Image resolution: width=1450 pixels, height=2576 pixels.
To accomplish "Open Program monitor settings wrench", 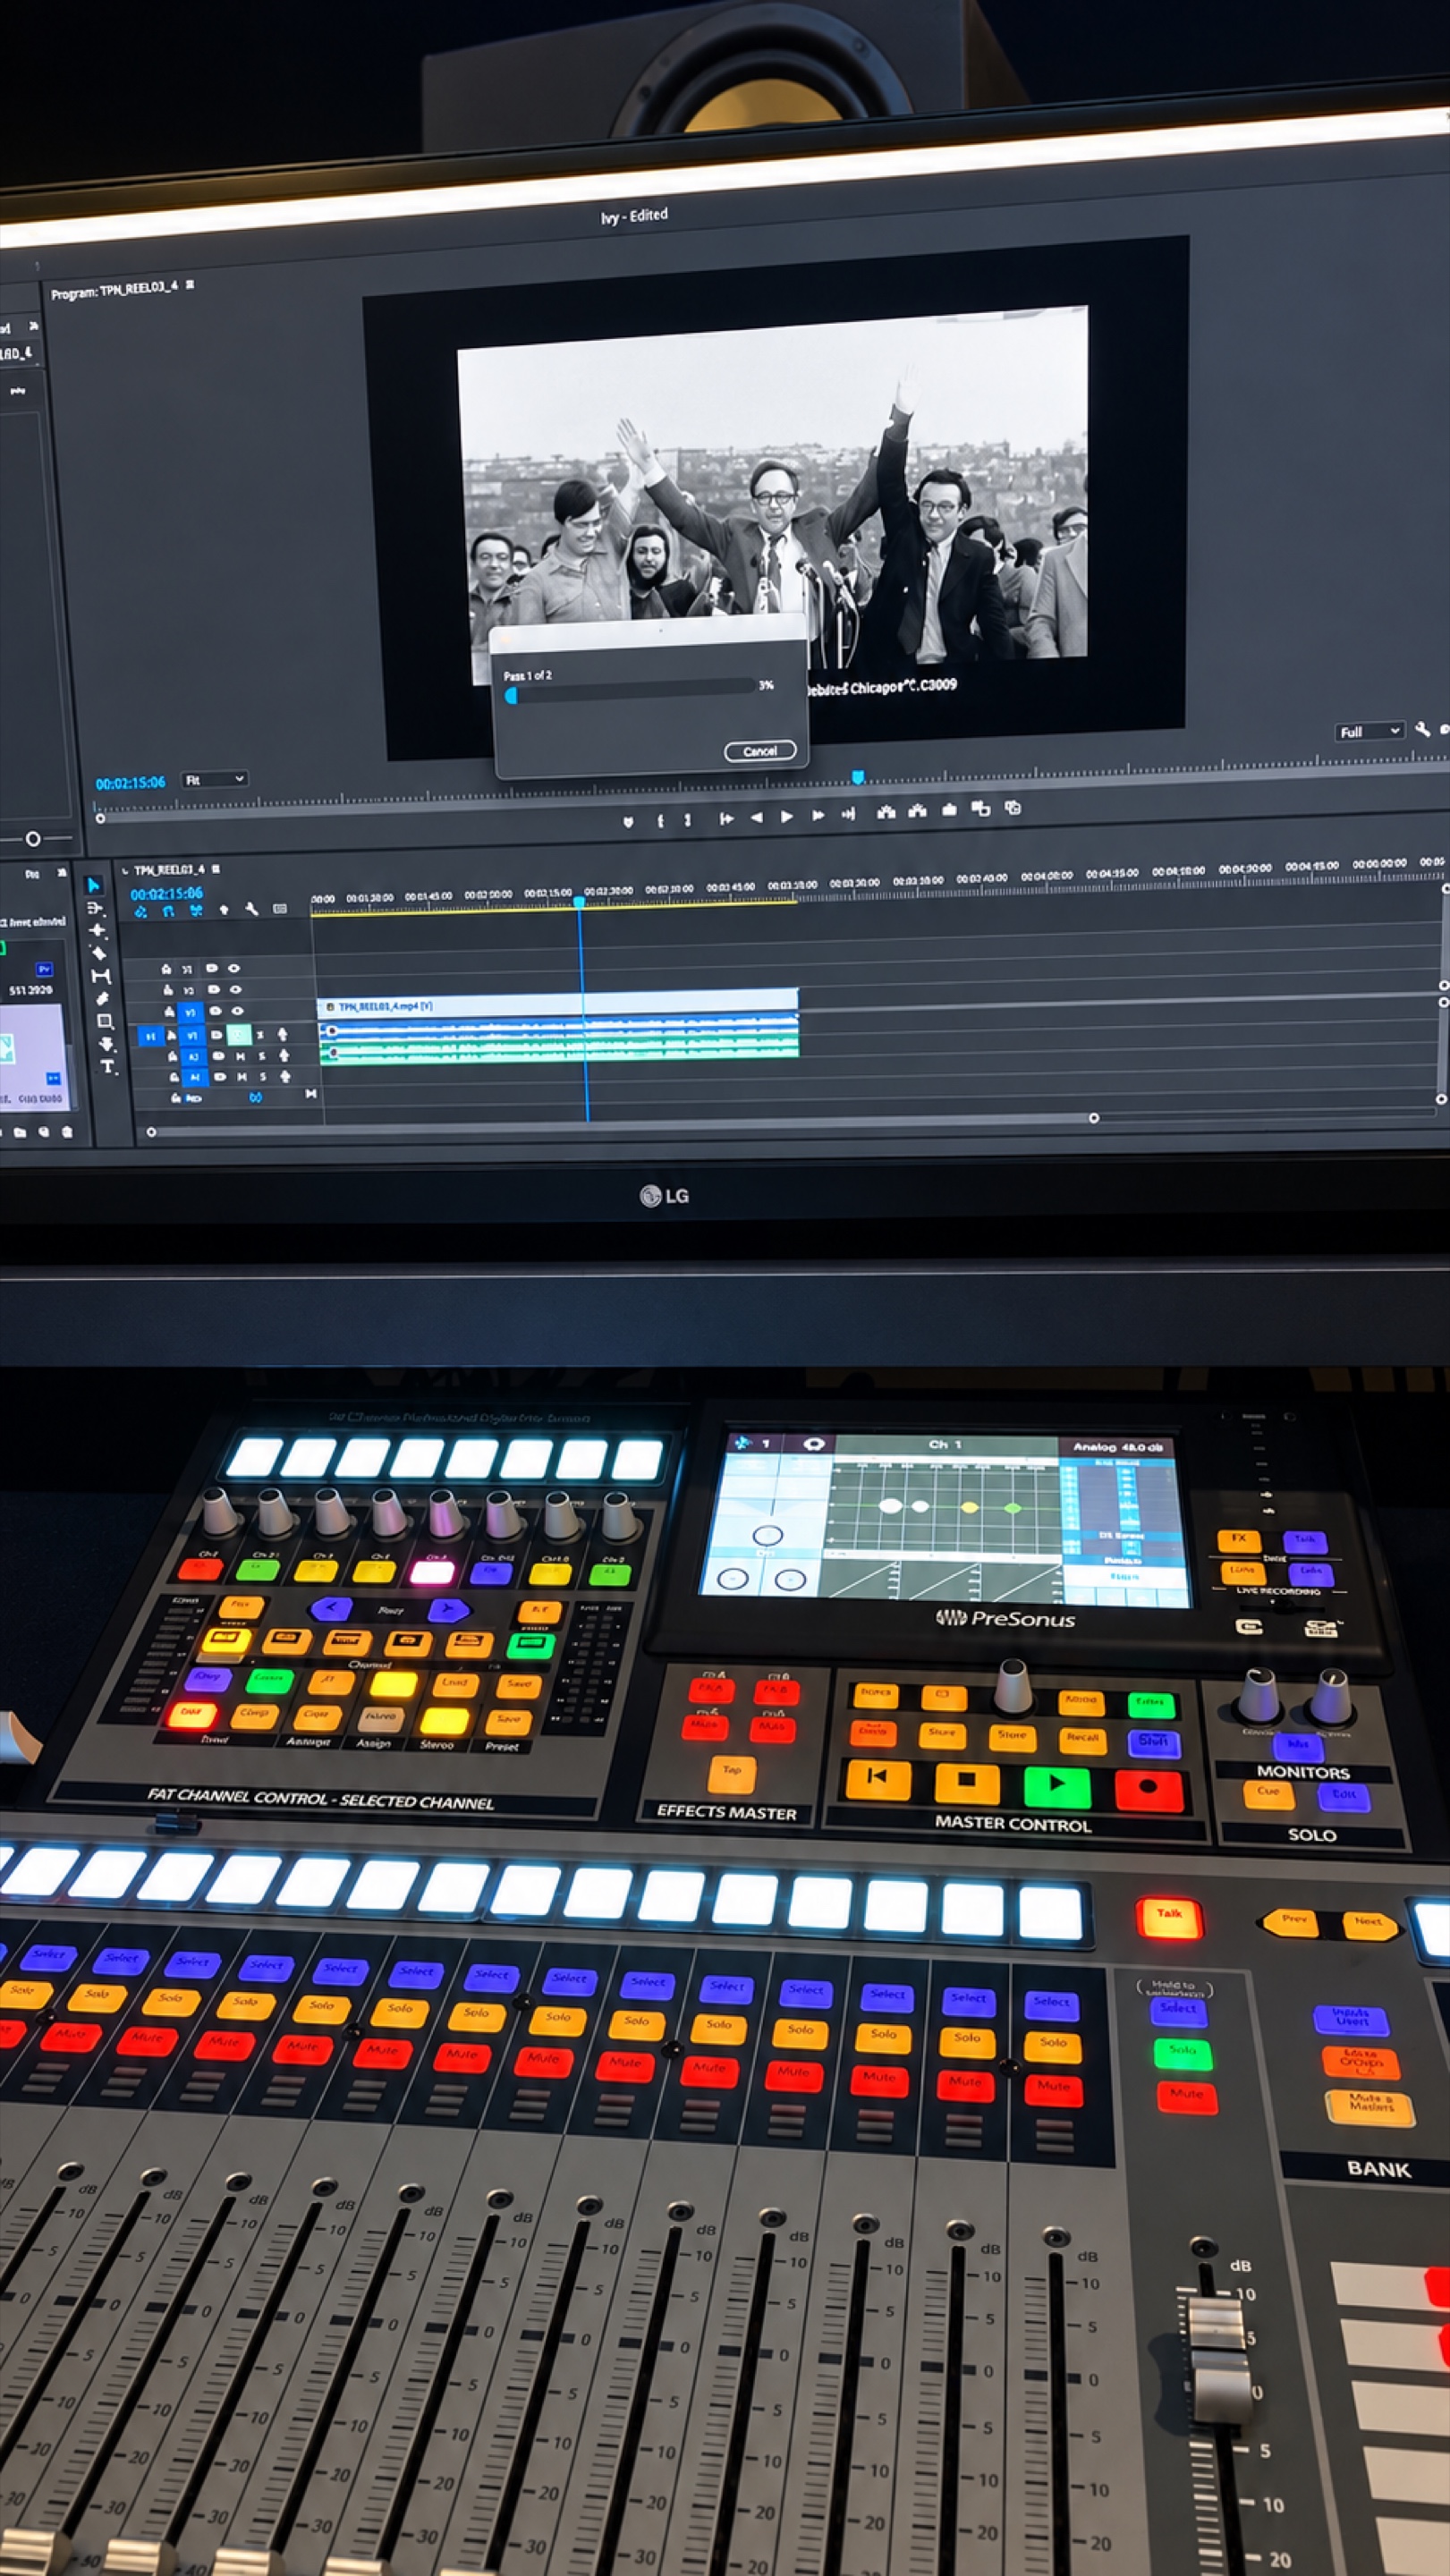I will (x=1421, y=729).
